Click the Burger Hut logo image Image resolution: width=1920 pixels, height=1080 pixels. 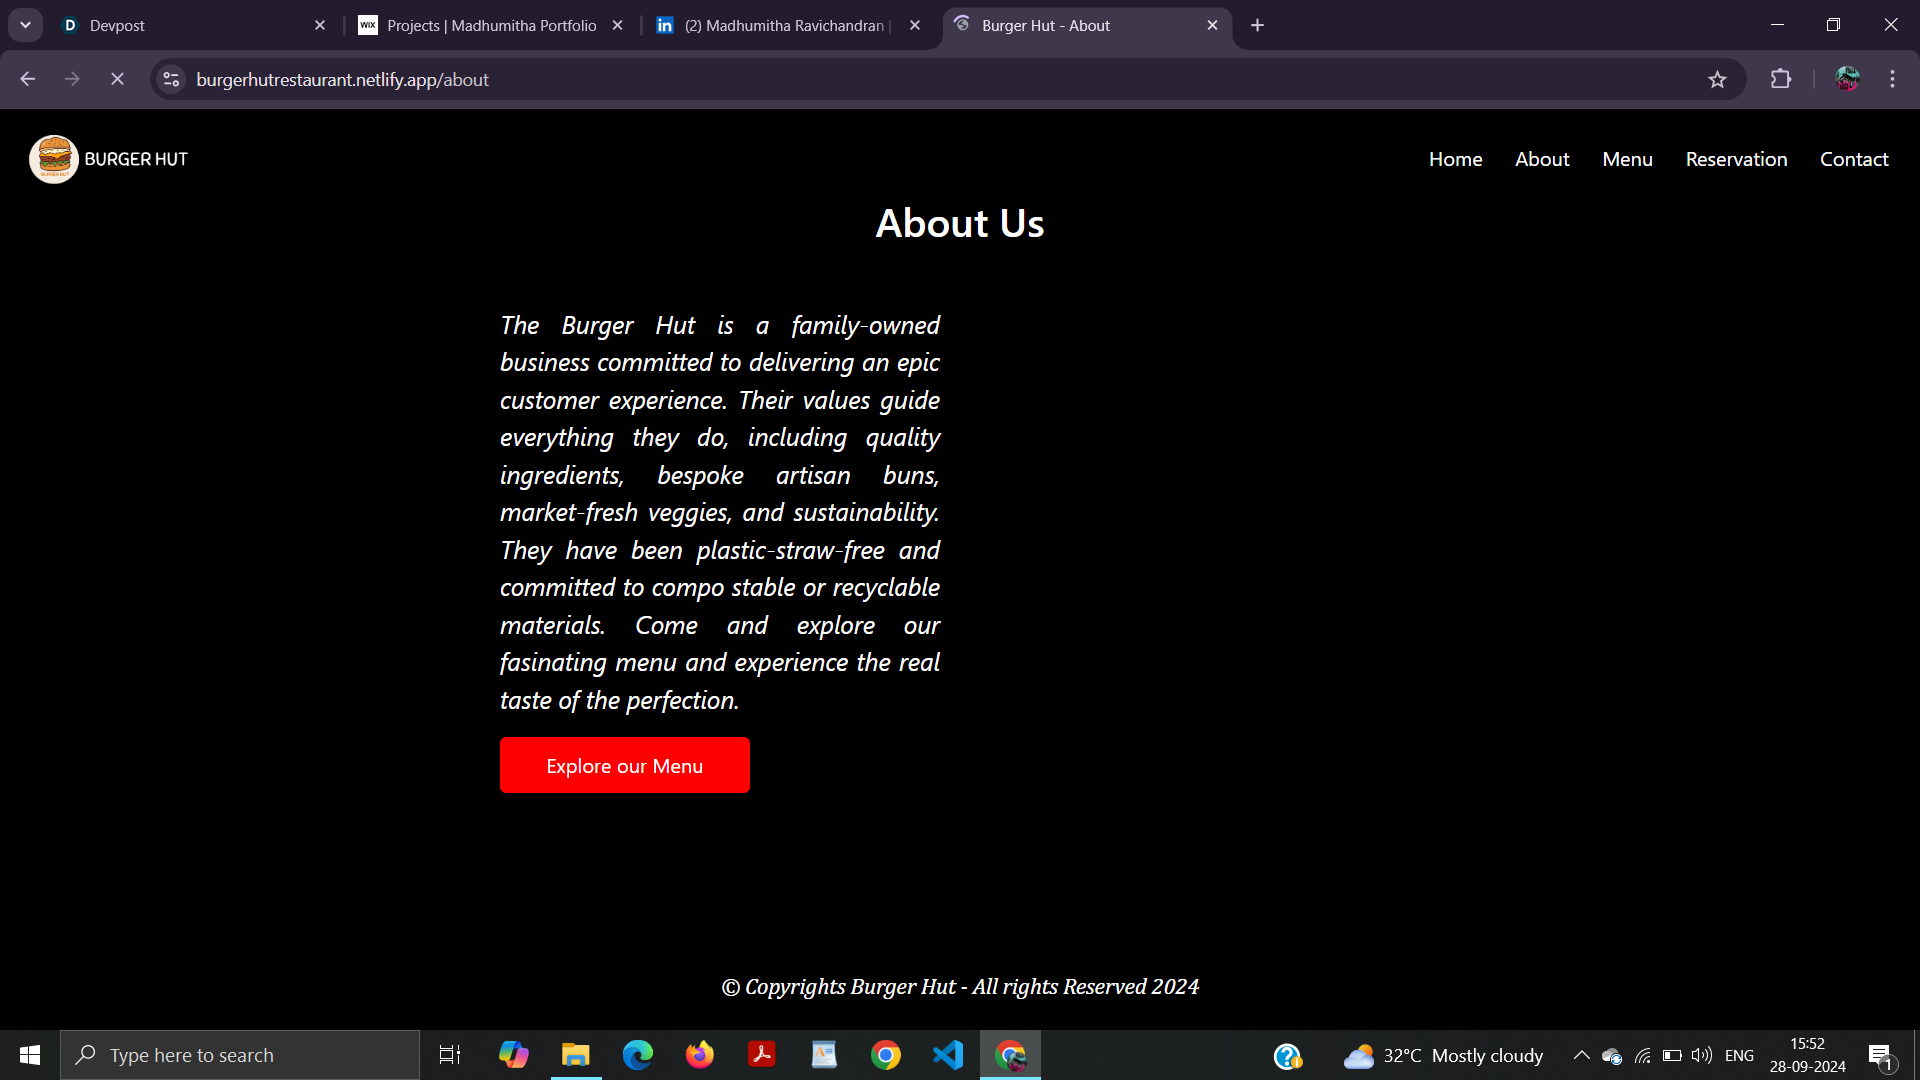pyautogui.click(x=53, y=159)
